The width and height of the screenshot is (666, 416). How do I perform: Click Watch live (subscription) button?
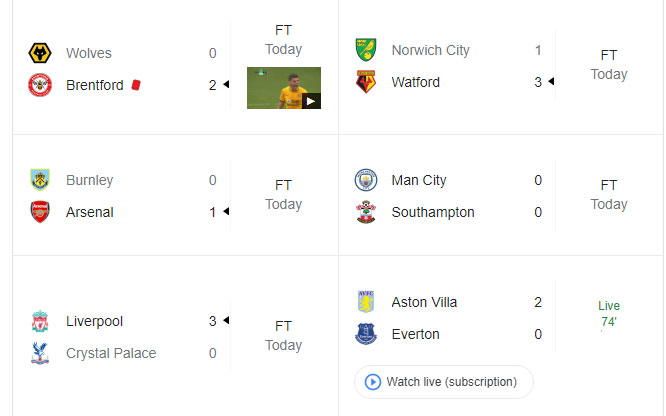coord(443,382)
